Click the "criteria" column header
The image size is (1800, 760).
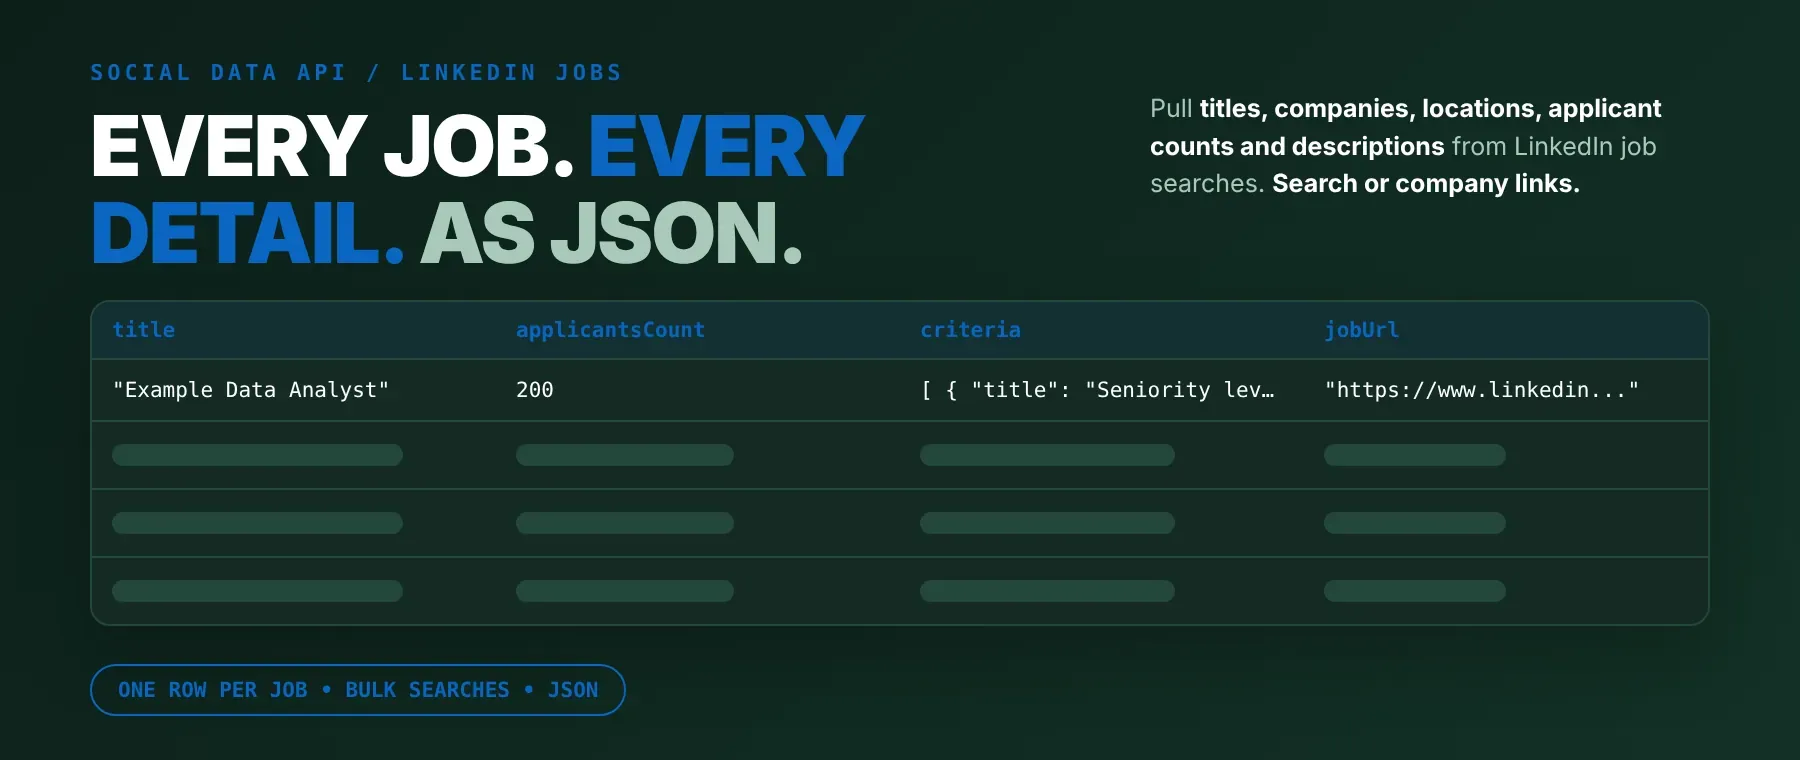[x=970, y=330]
